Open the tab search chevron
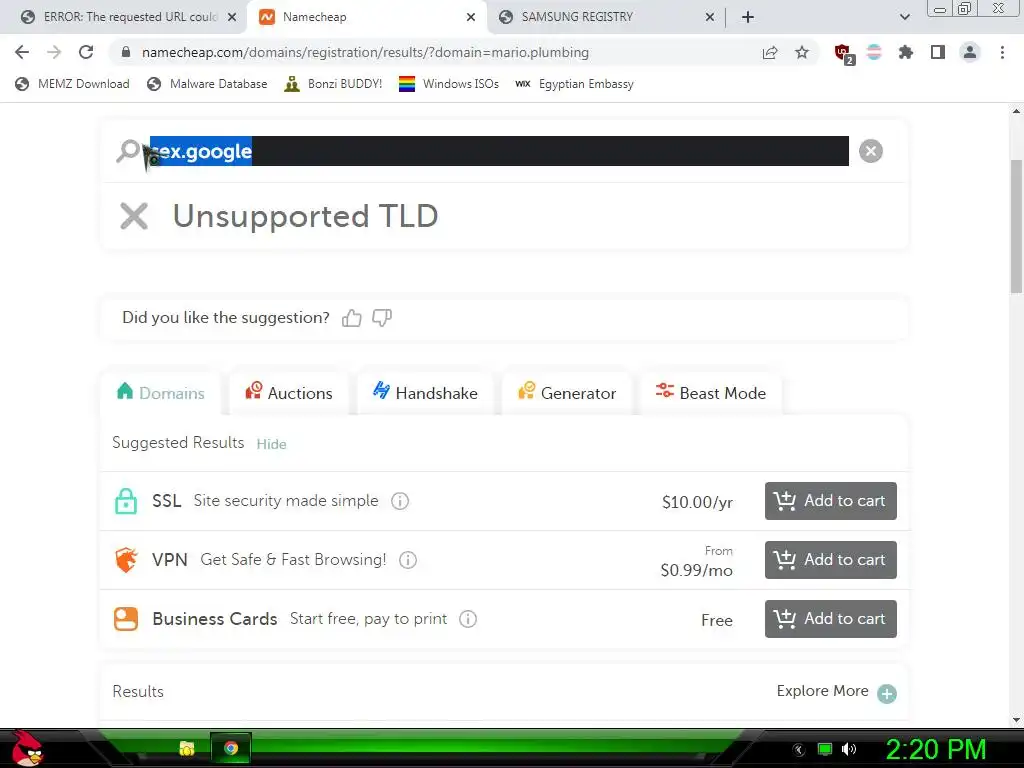 (904, 17)
